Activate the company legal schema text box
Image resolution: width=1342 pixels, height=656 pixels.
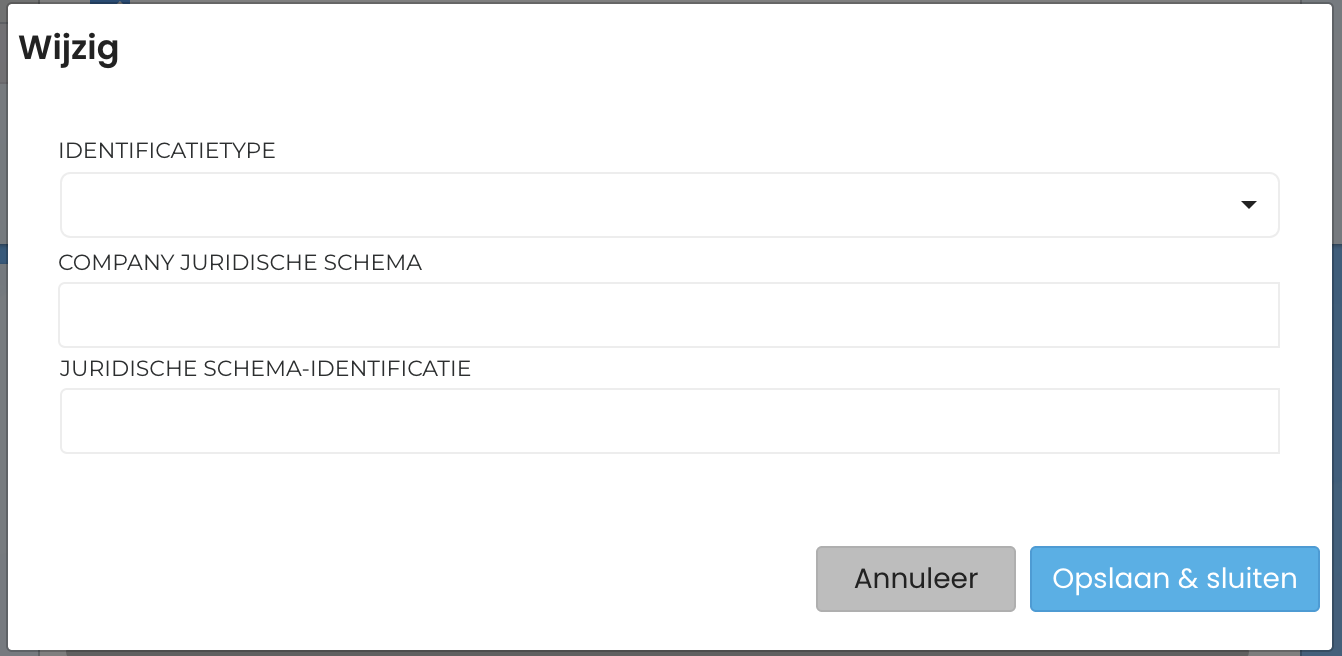coord(669,315)
